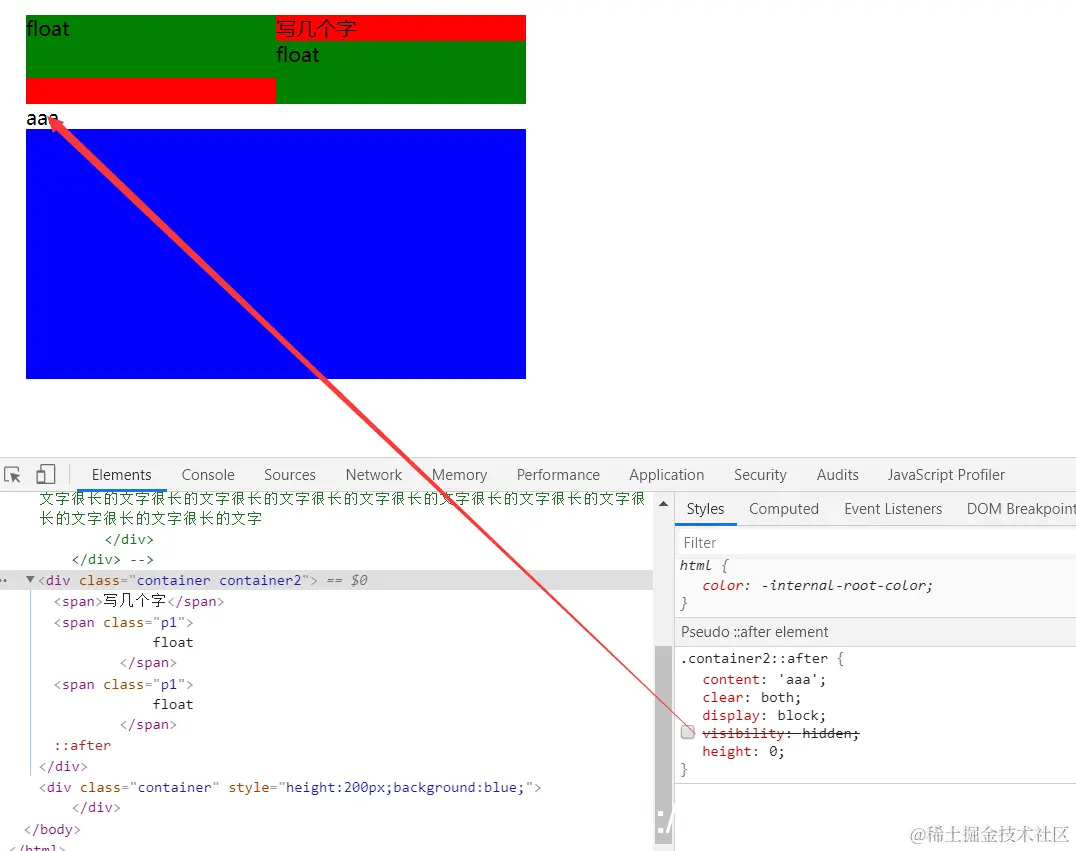Click the green commented 文字很长 text line
This screenshot has height=851, width=1076.
(342, 508)
